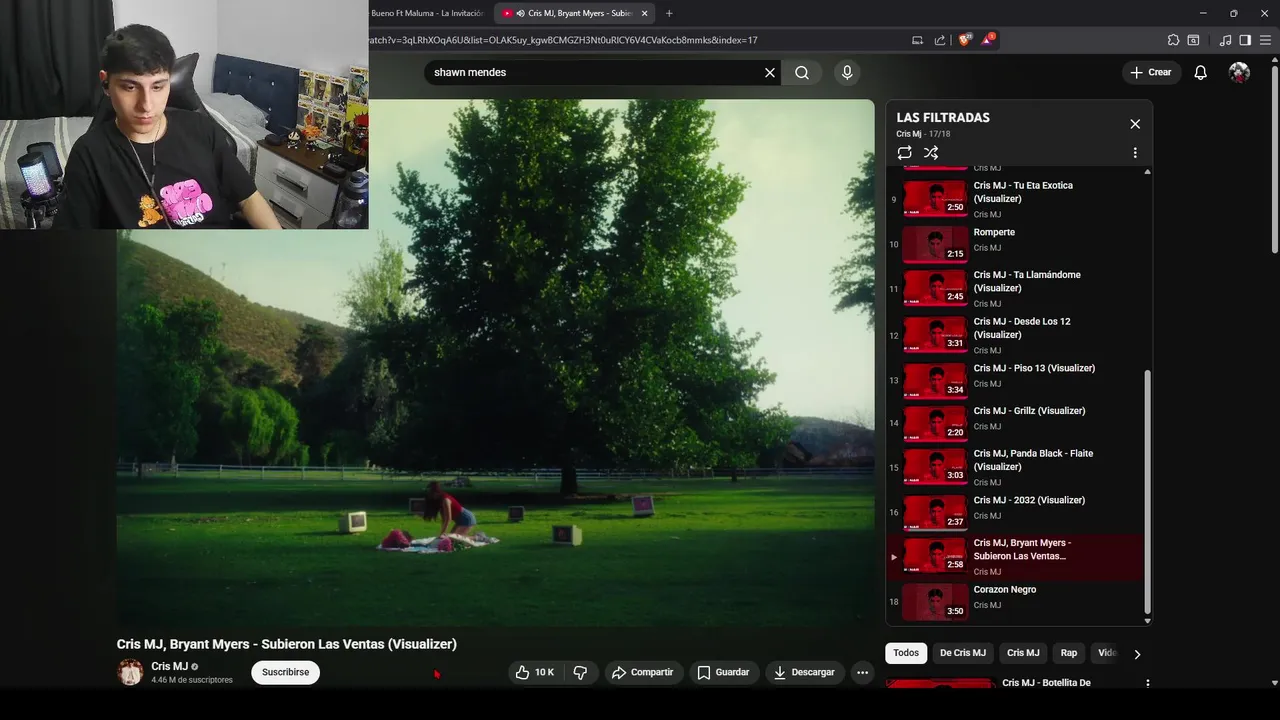Open the account avatar menu
Screen dimensions: 1280x720
(x=1239, y=72)
